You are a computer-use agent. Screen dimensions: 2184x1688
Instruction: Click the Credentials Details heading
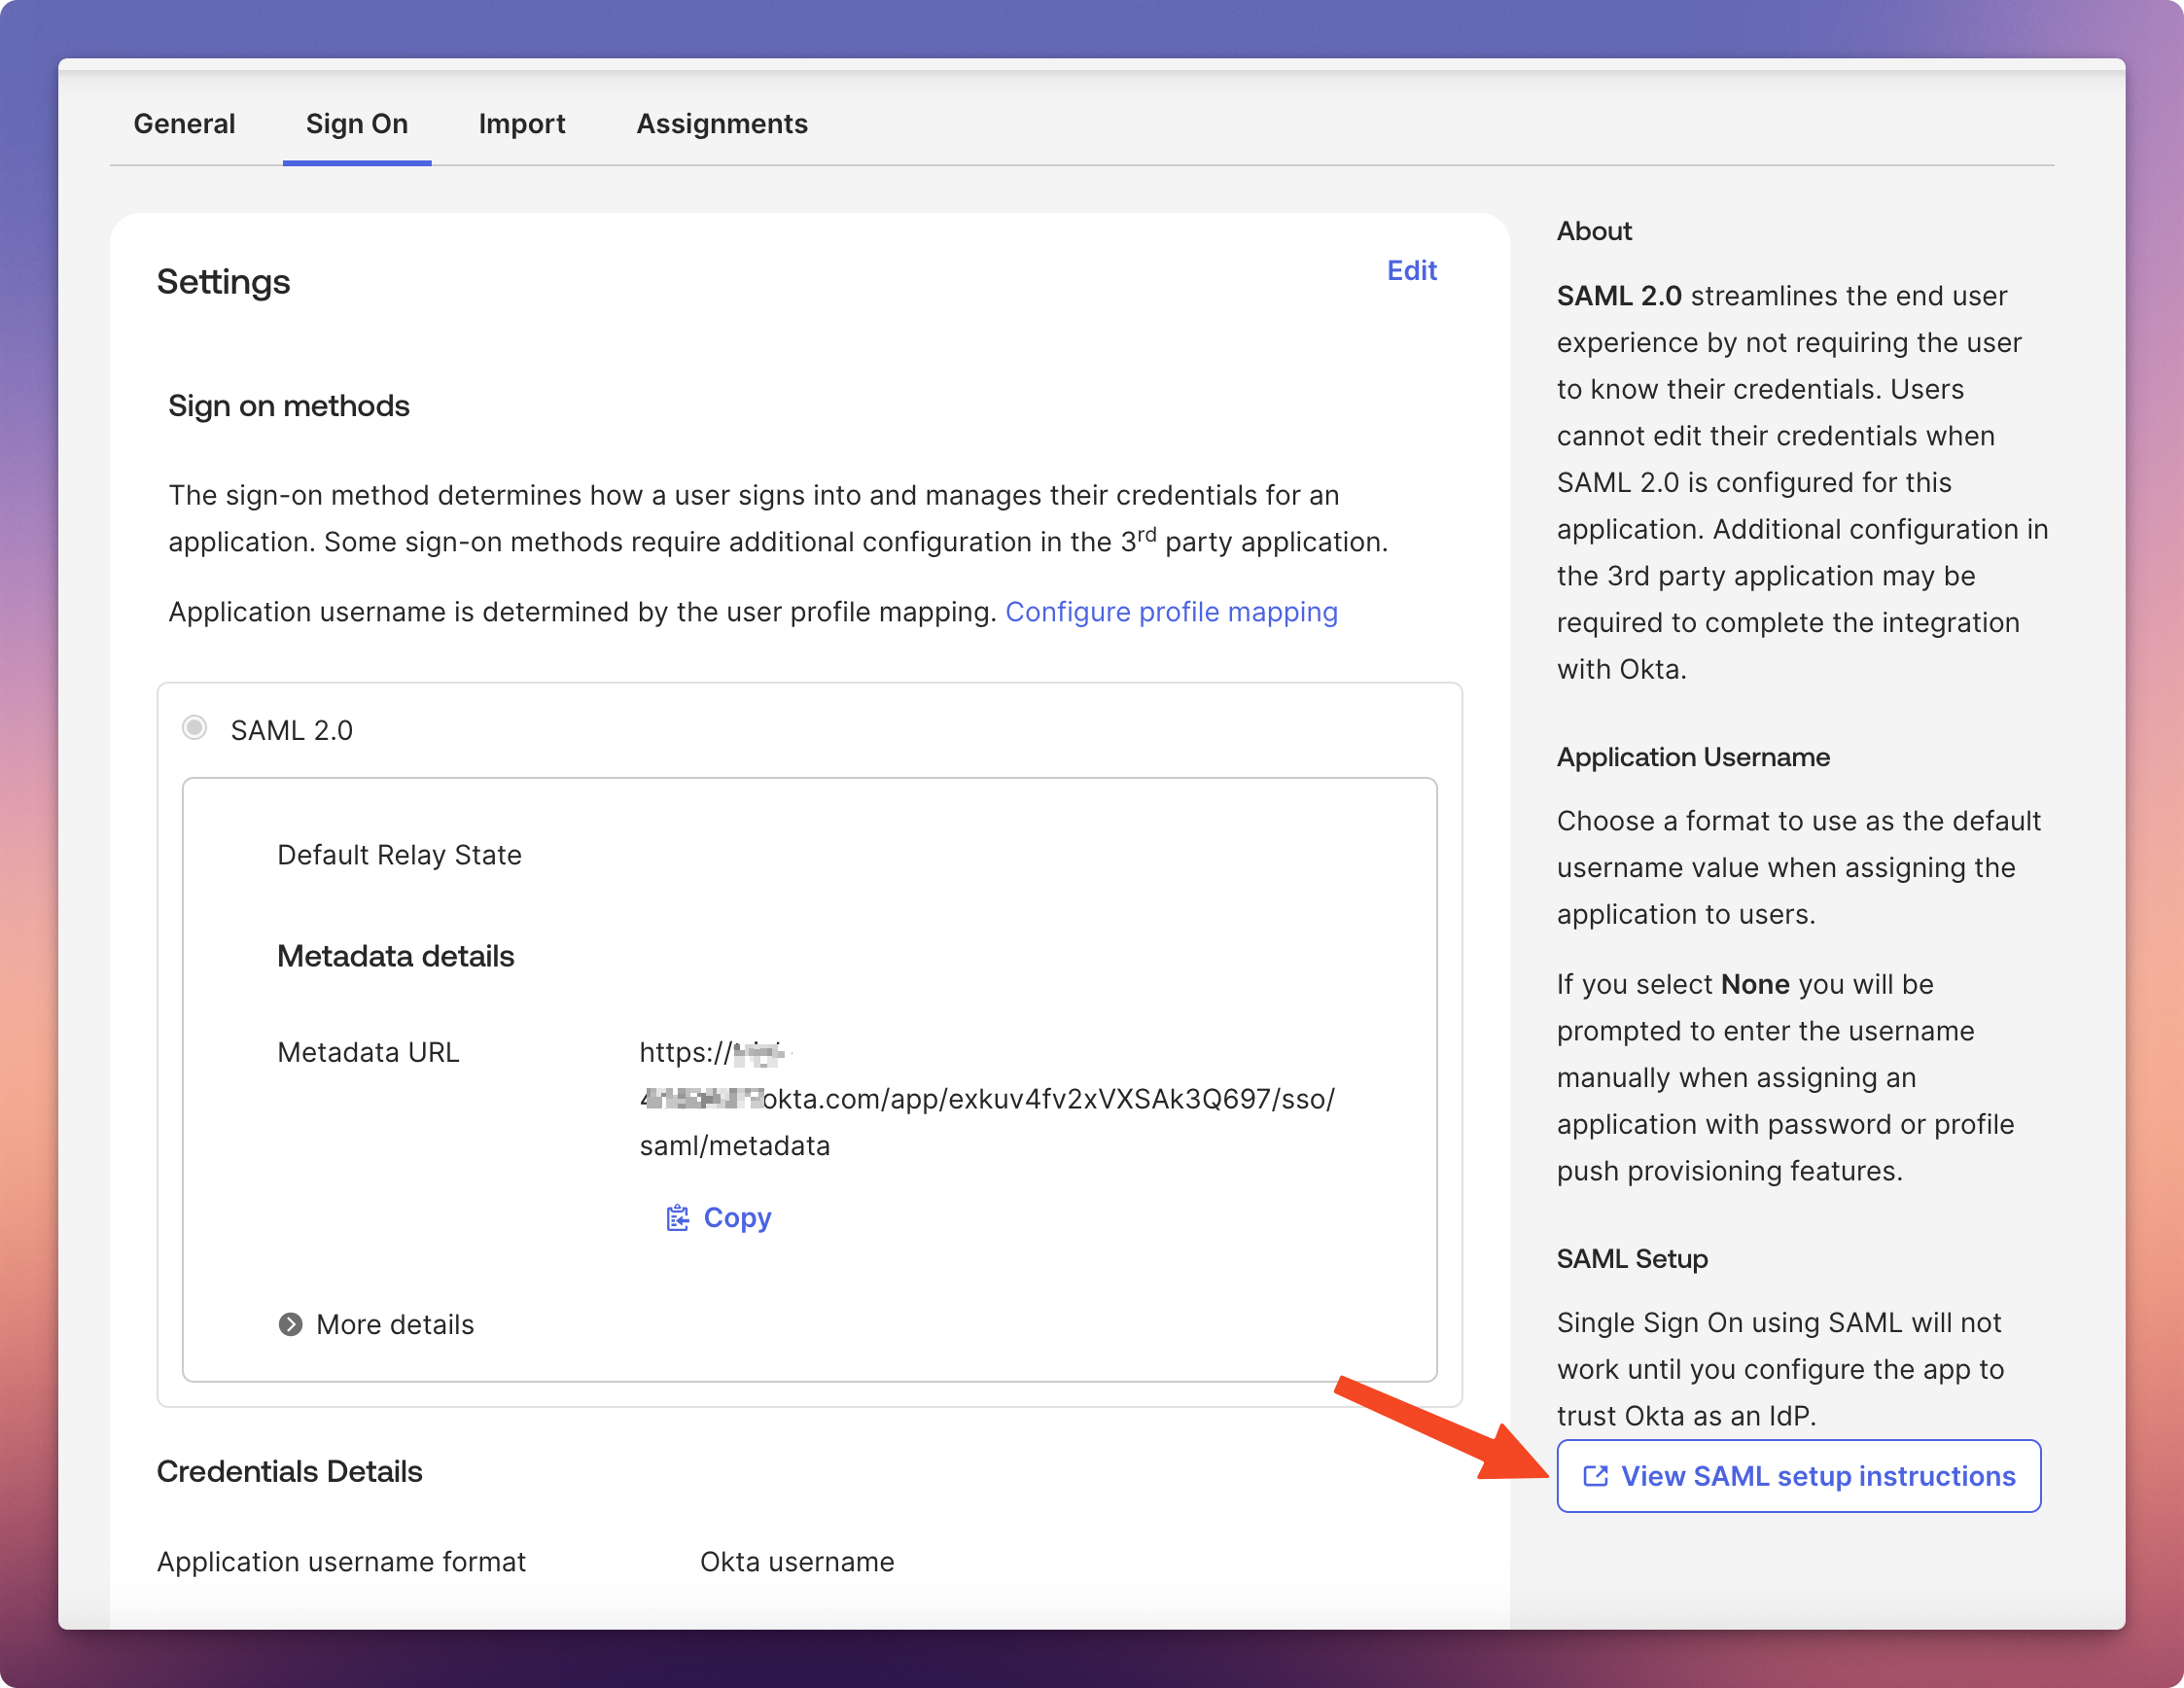[x=289, y=1471]
